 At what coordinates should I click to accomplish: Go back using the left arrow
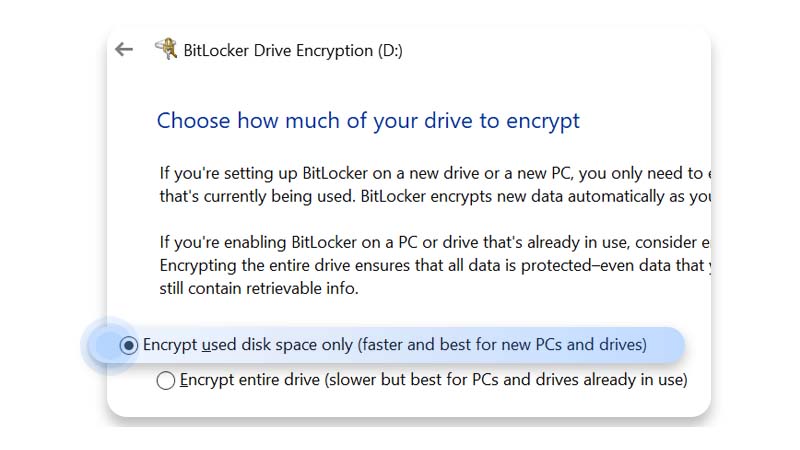point(124,49)
